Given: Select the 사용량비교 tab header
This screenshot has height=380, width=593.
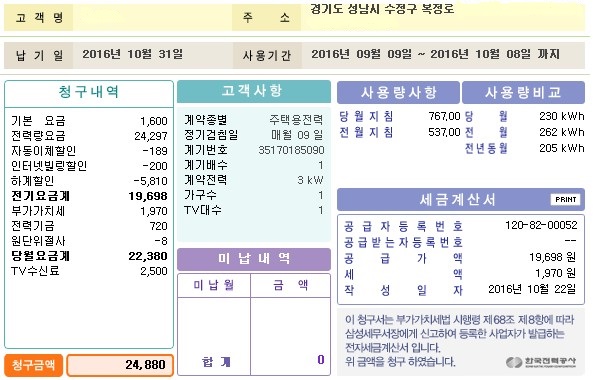Looking at the screenshot, I should [523, 92].
